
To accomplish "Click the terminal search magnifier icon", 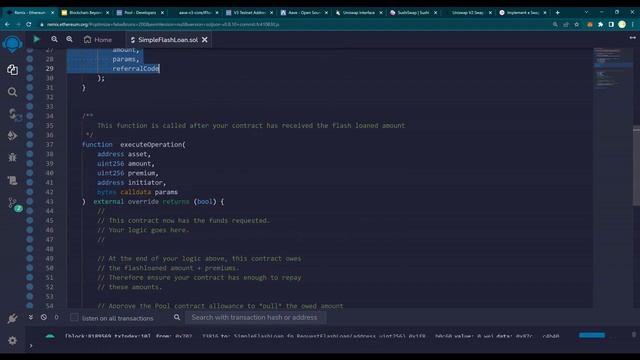I will pos(177,317).
